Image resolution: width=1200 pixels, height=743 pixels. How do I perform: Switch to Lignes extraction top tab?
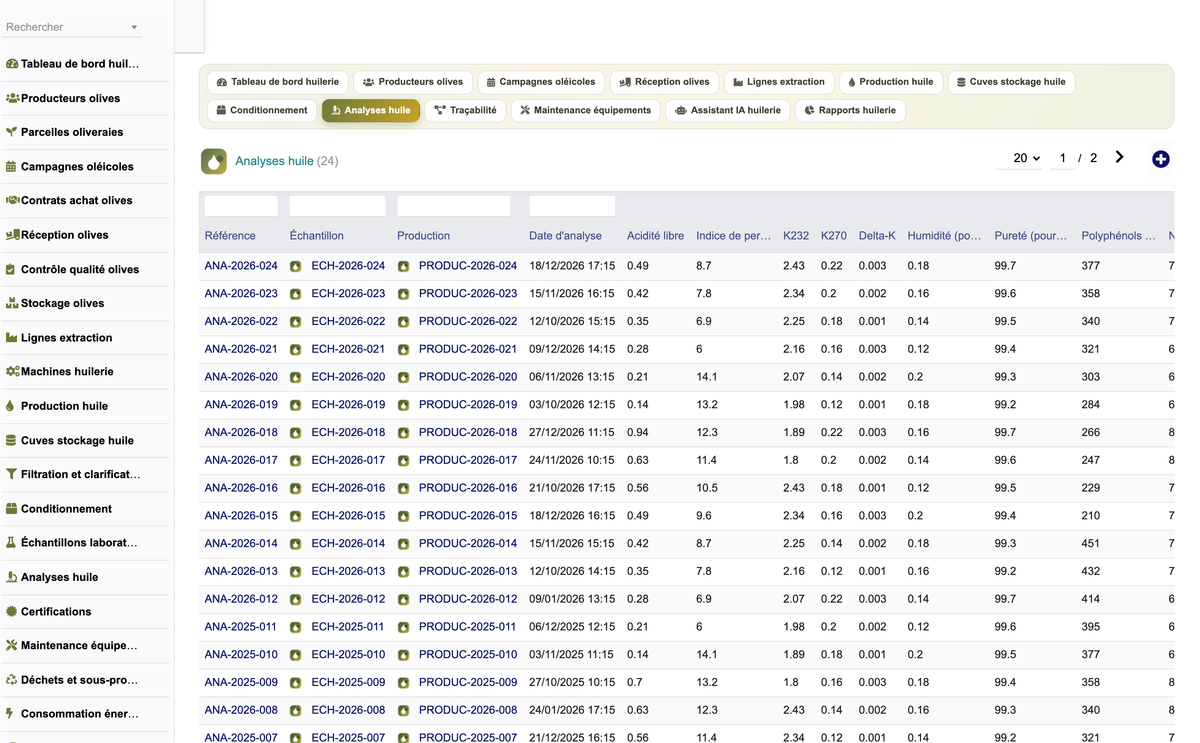(x=779, y=82)
